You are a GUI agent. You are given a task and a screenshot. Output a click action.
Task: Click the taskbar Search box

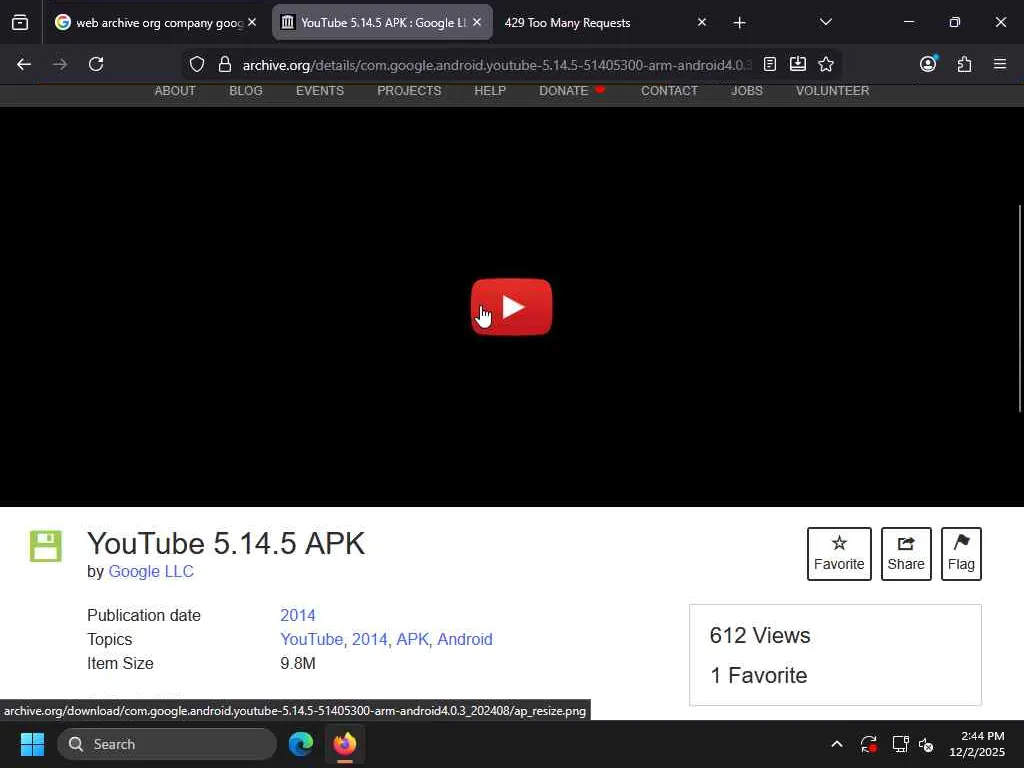(x=167, y=744)
